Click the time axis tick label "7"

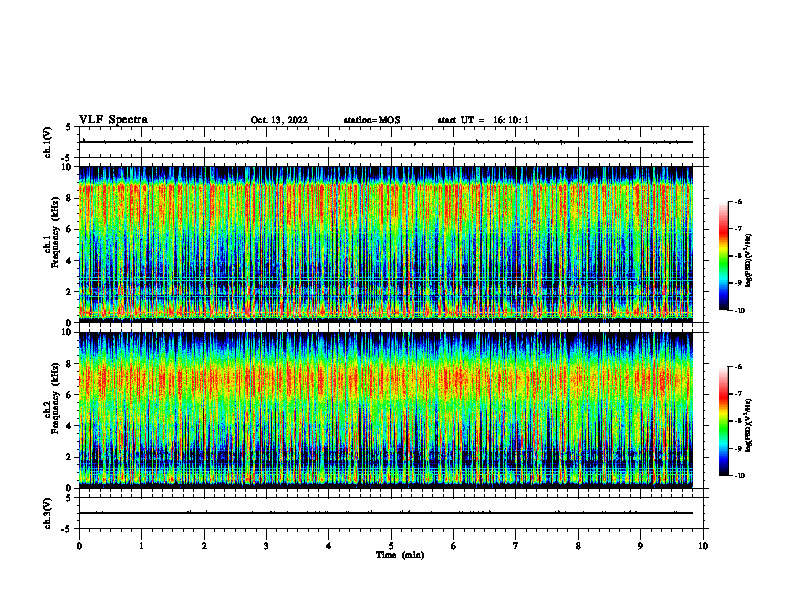[x=516, y=546]
